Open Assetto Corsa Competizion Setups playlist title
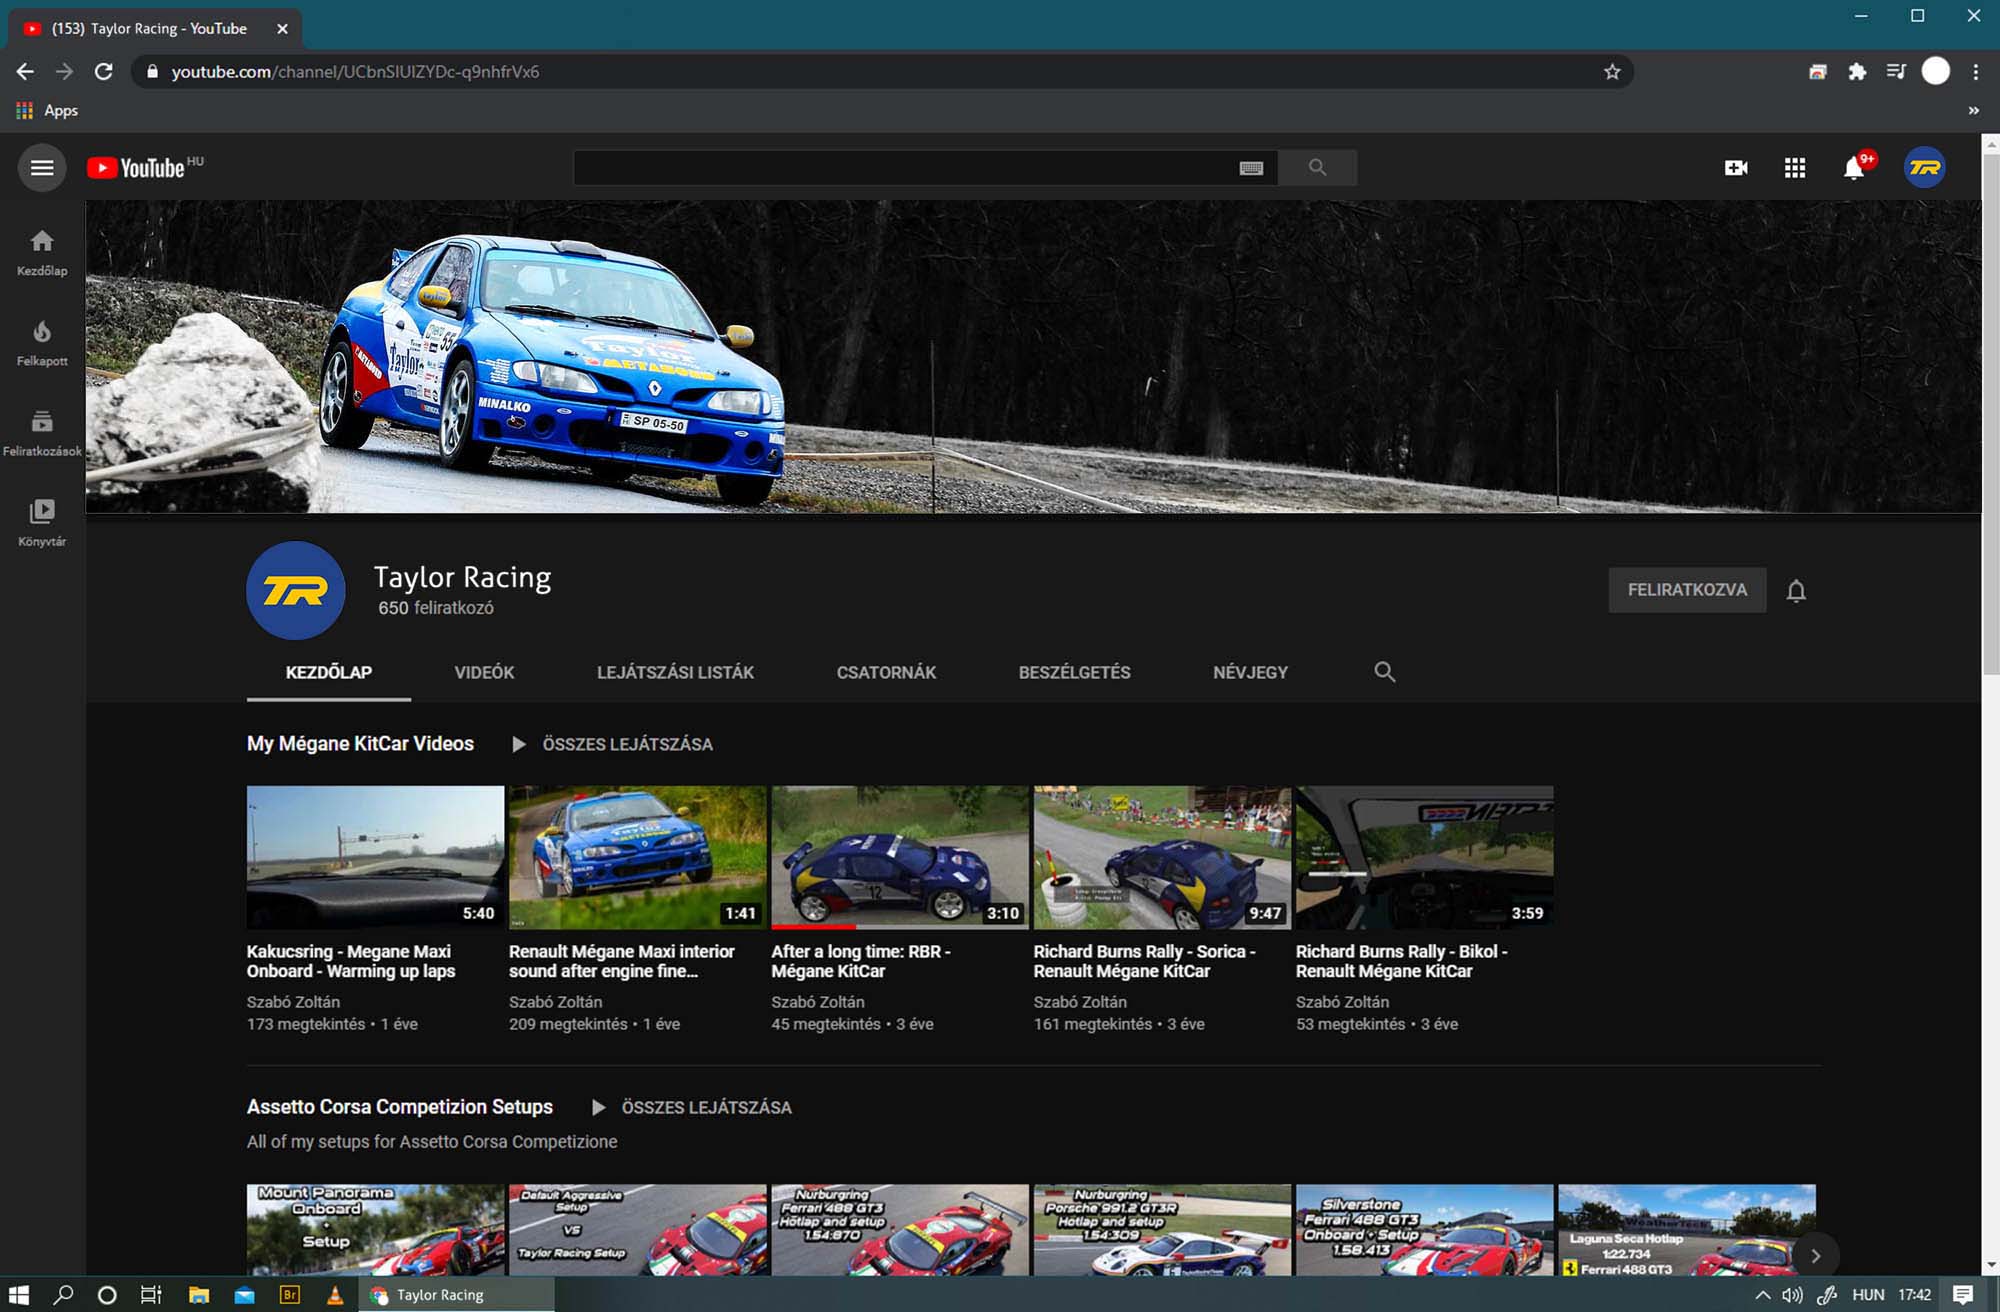Viewport: 2000px width, 1312px height. coord(400,1107)
